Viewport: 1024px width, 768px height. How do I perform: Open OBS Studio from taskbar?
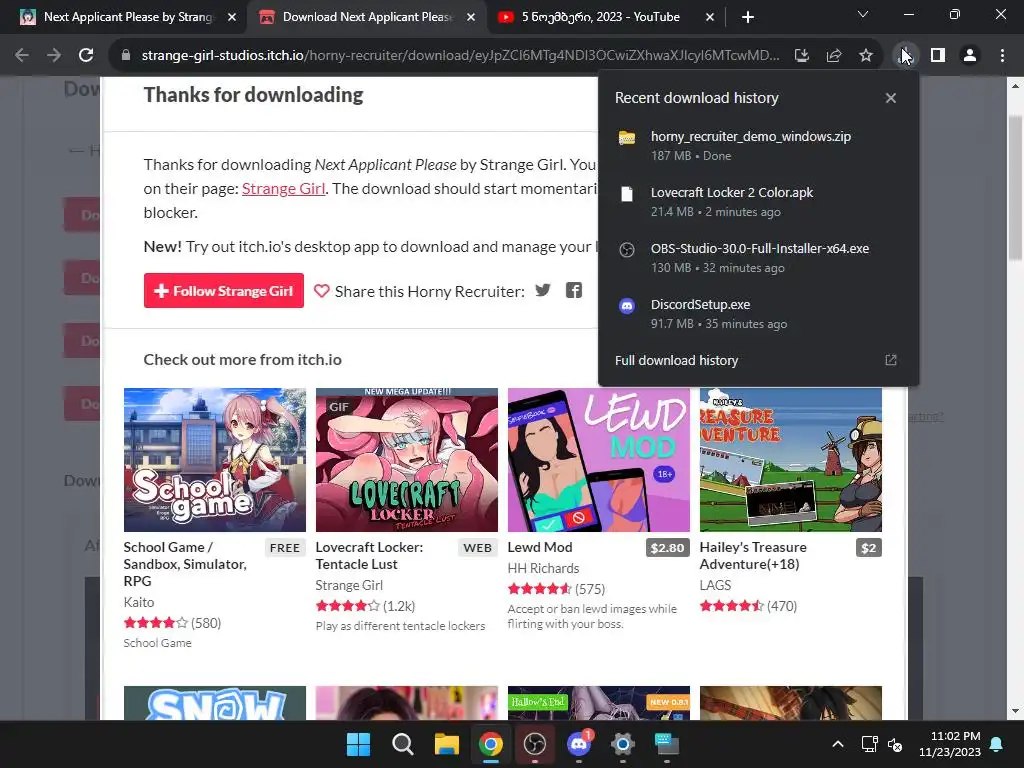[535, 744]
